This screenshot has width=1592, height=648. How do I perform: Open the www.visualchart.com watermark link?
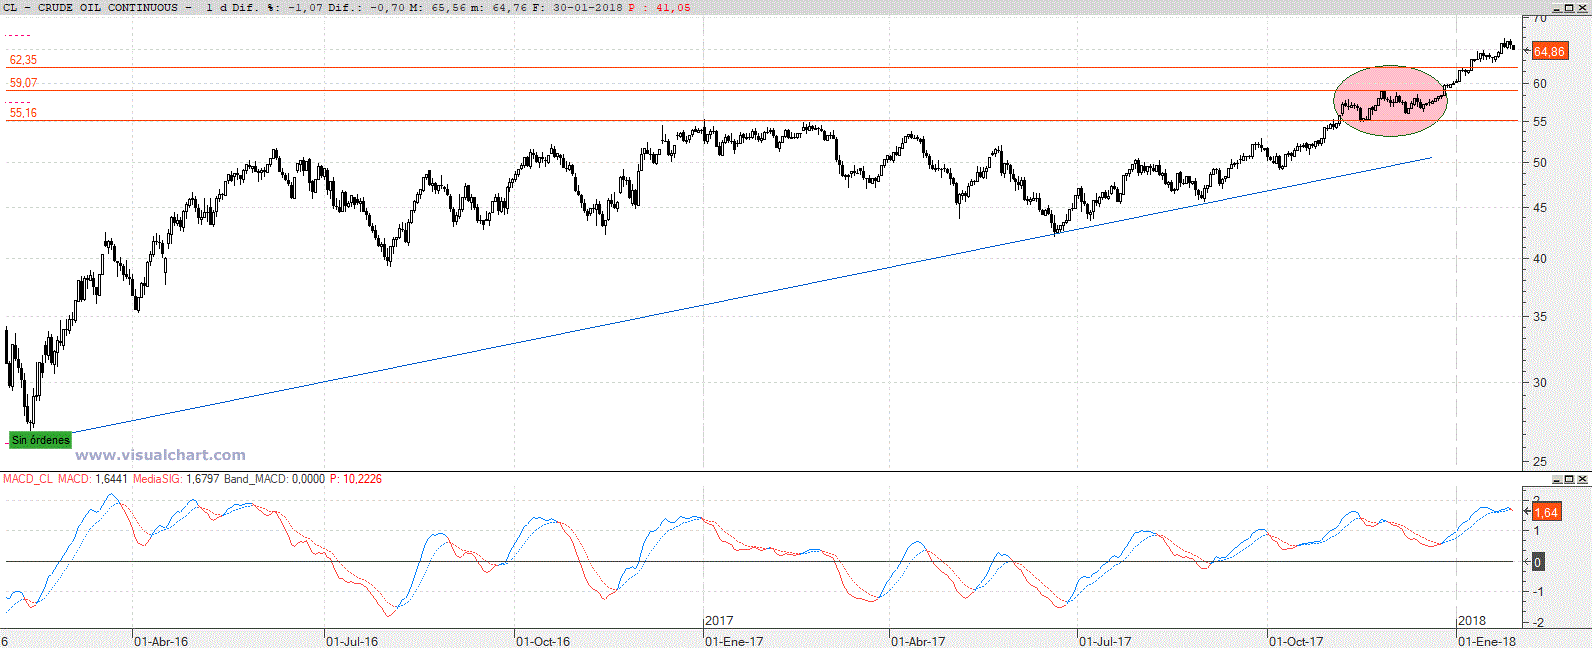pos(160,455)
